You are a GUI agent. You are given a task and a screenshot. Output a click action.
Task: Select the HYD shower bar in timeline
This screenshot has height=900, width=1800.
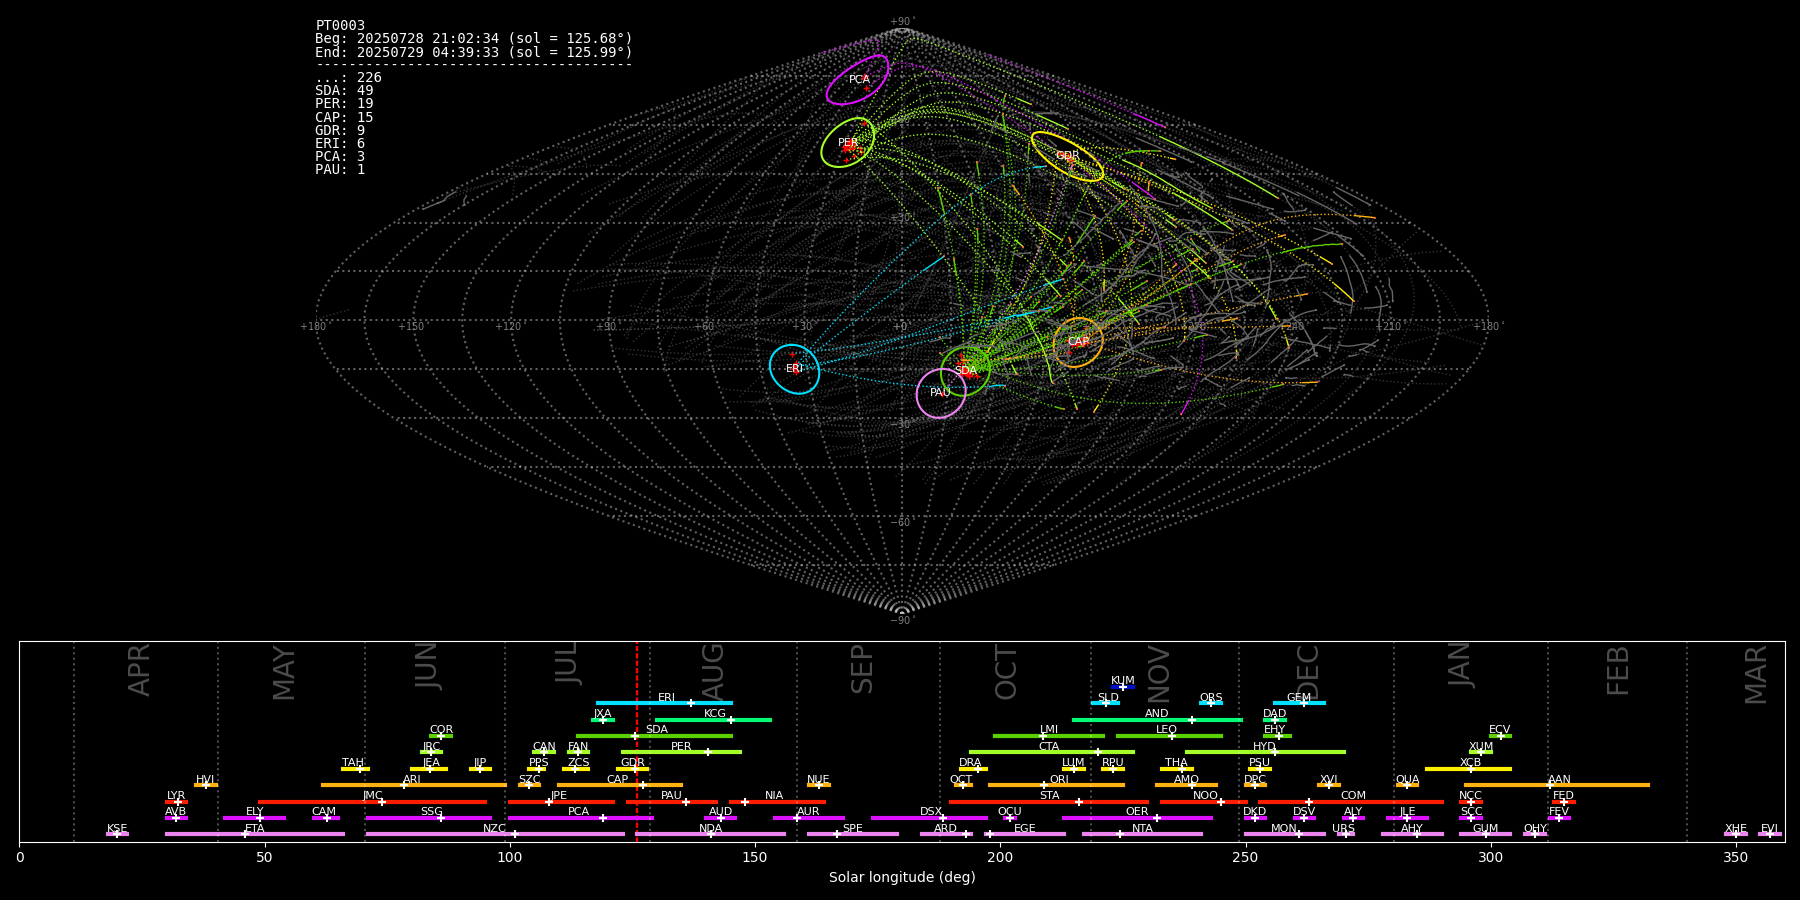point(1265,752)
